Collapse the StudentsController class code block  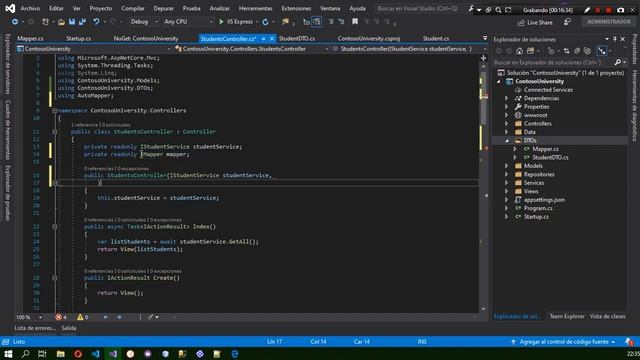coord(55,132)
